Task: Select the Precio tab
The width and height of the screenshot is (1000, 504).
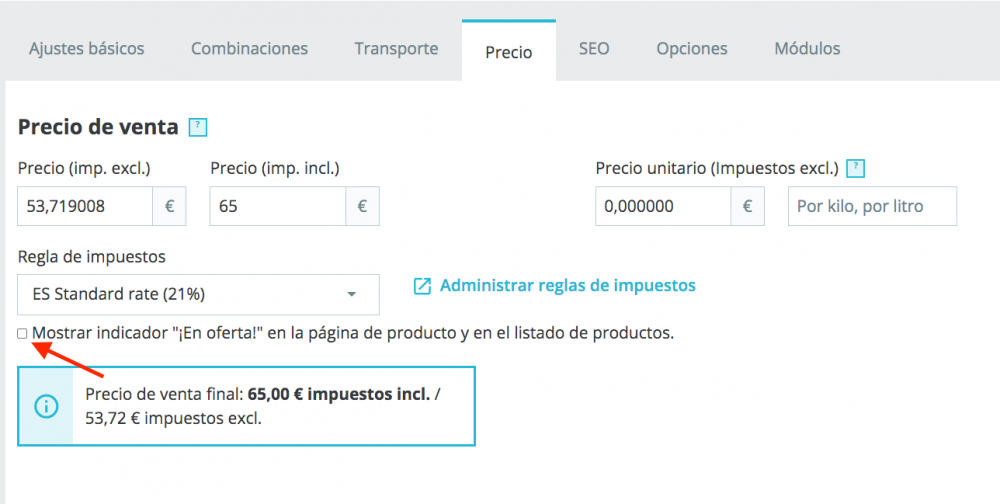Action: pos(508,52)
